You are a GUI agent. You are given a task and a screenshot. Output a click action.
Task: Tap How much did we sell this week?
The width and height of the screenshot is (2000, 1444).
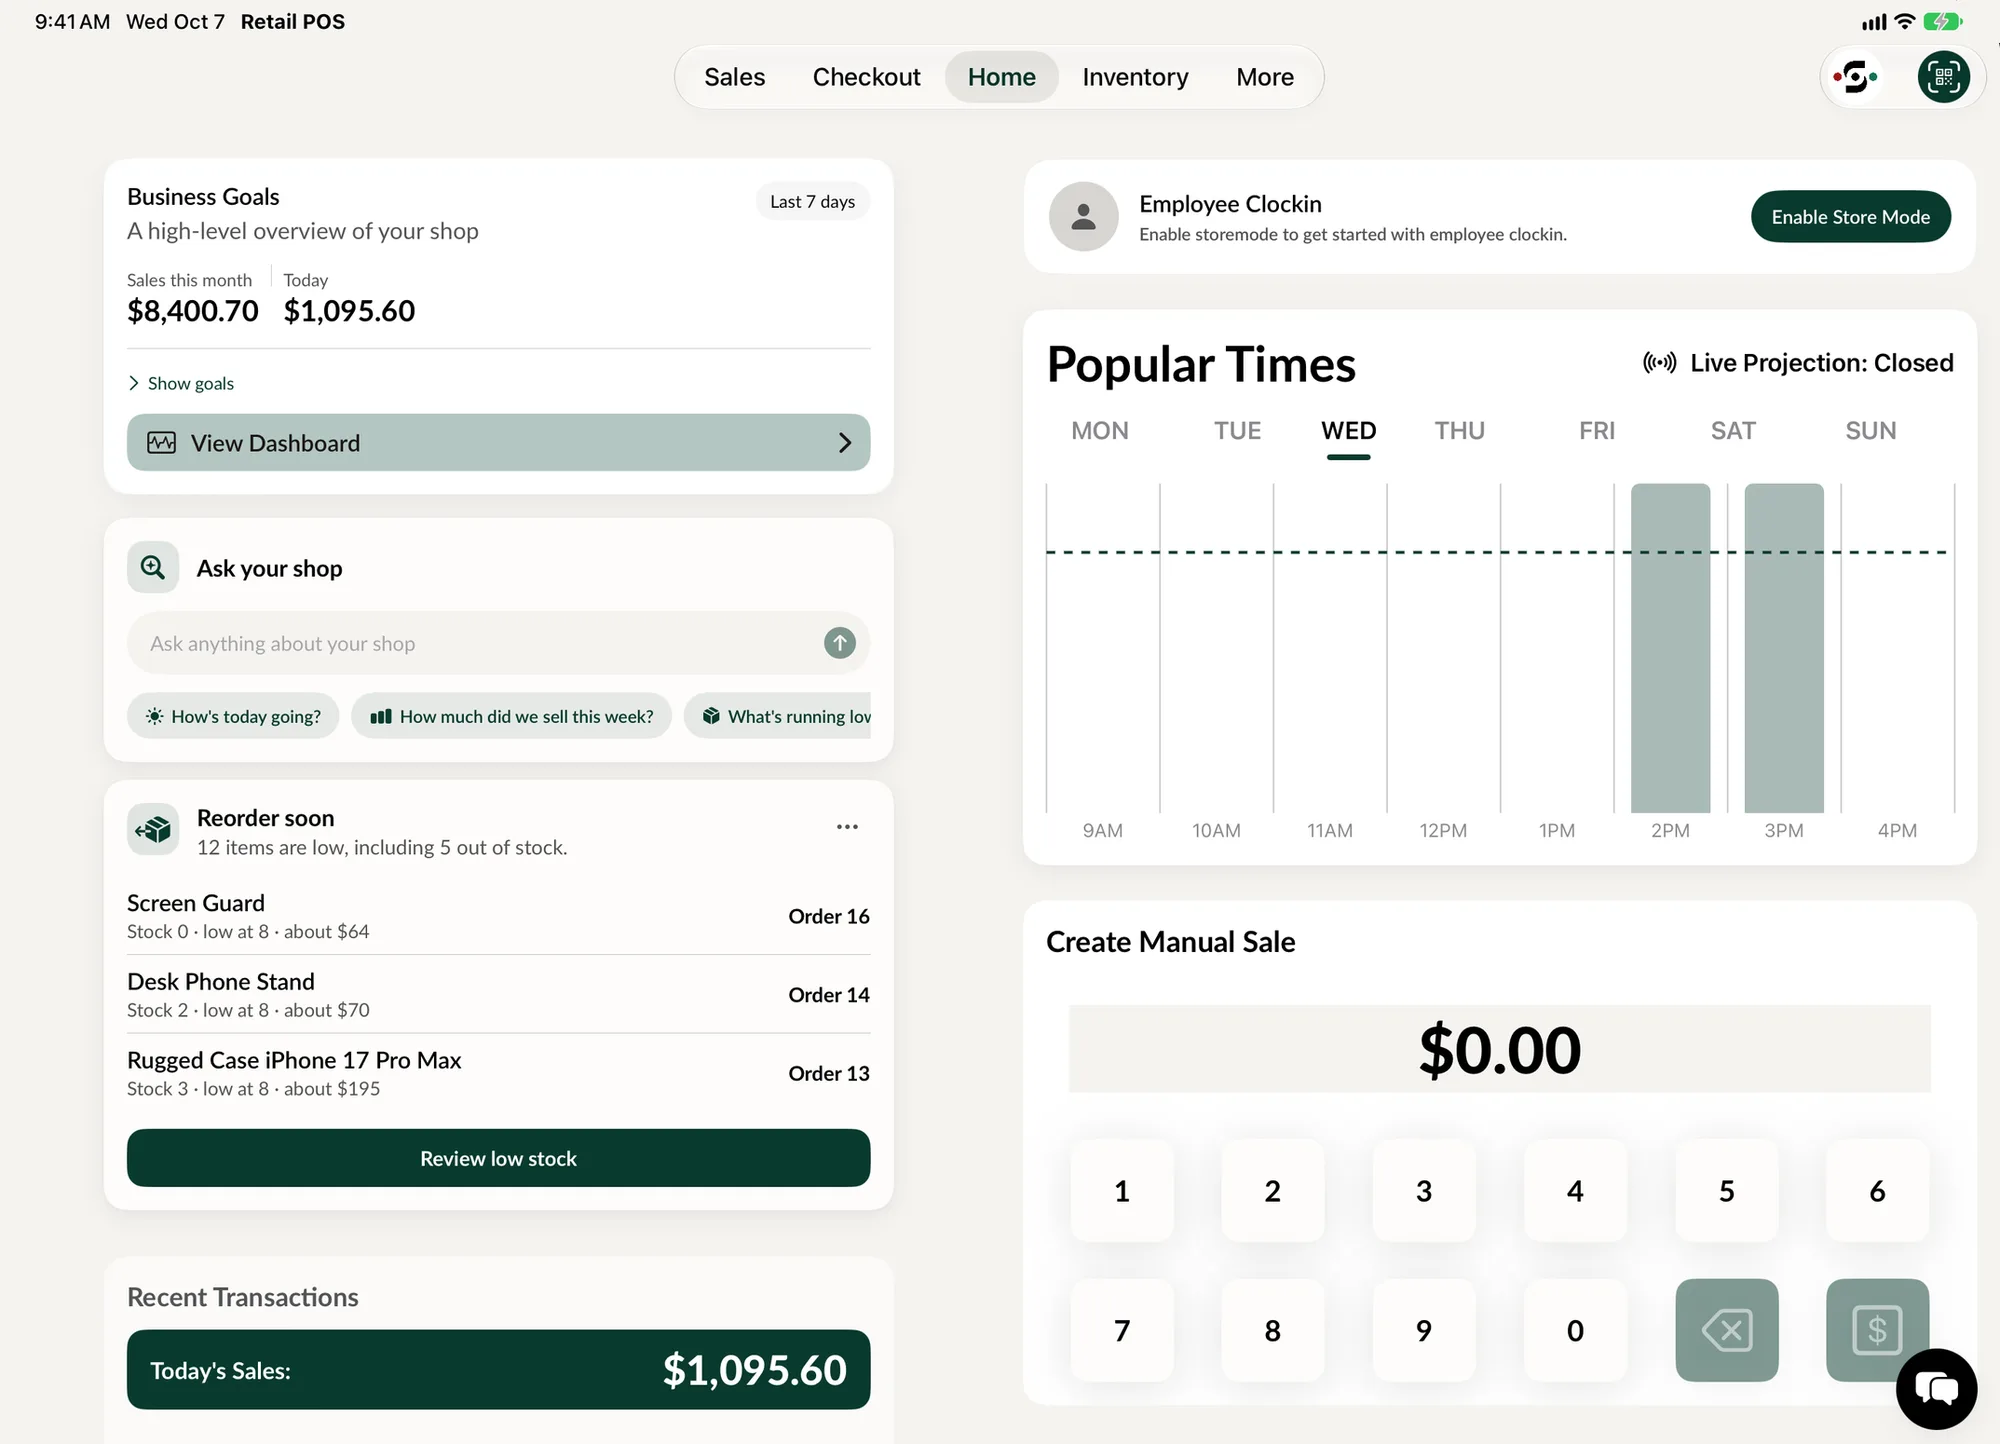(x=511, y=716)
